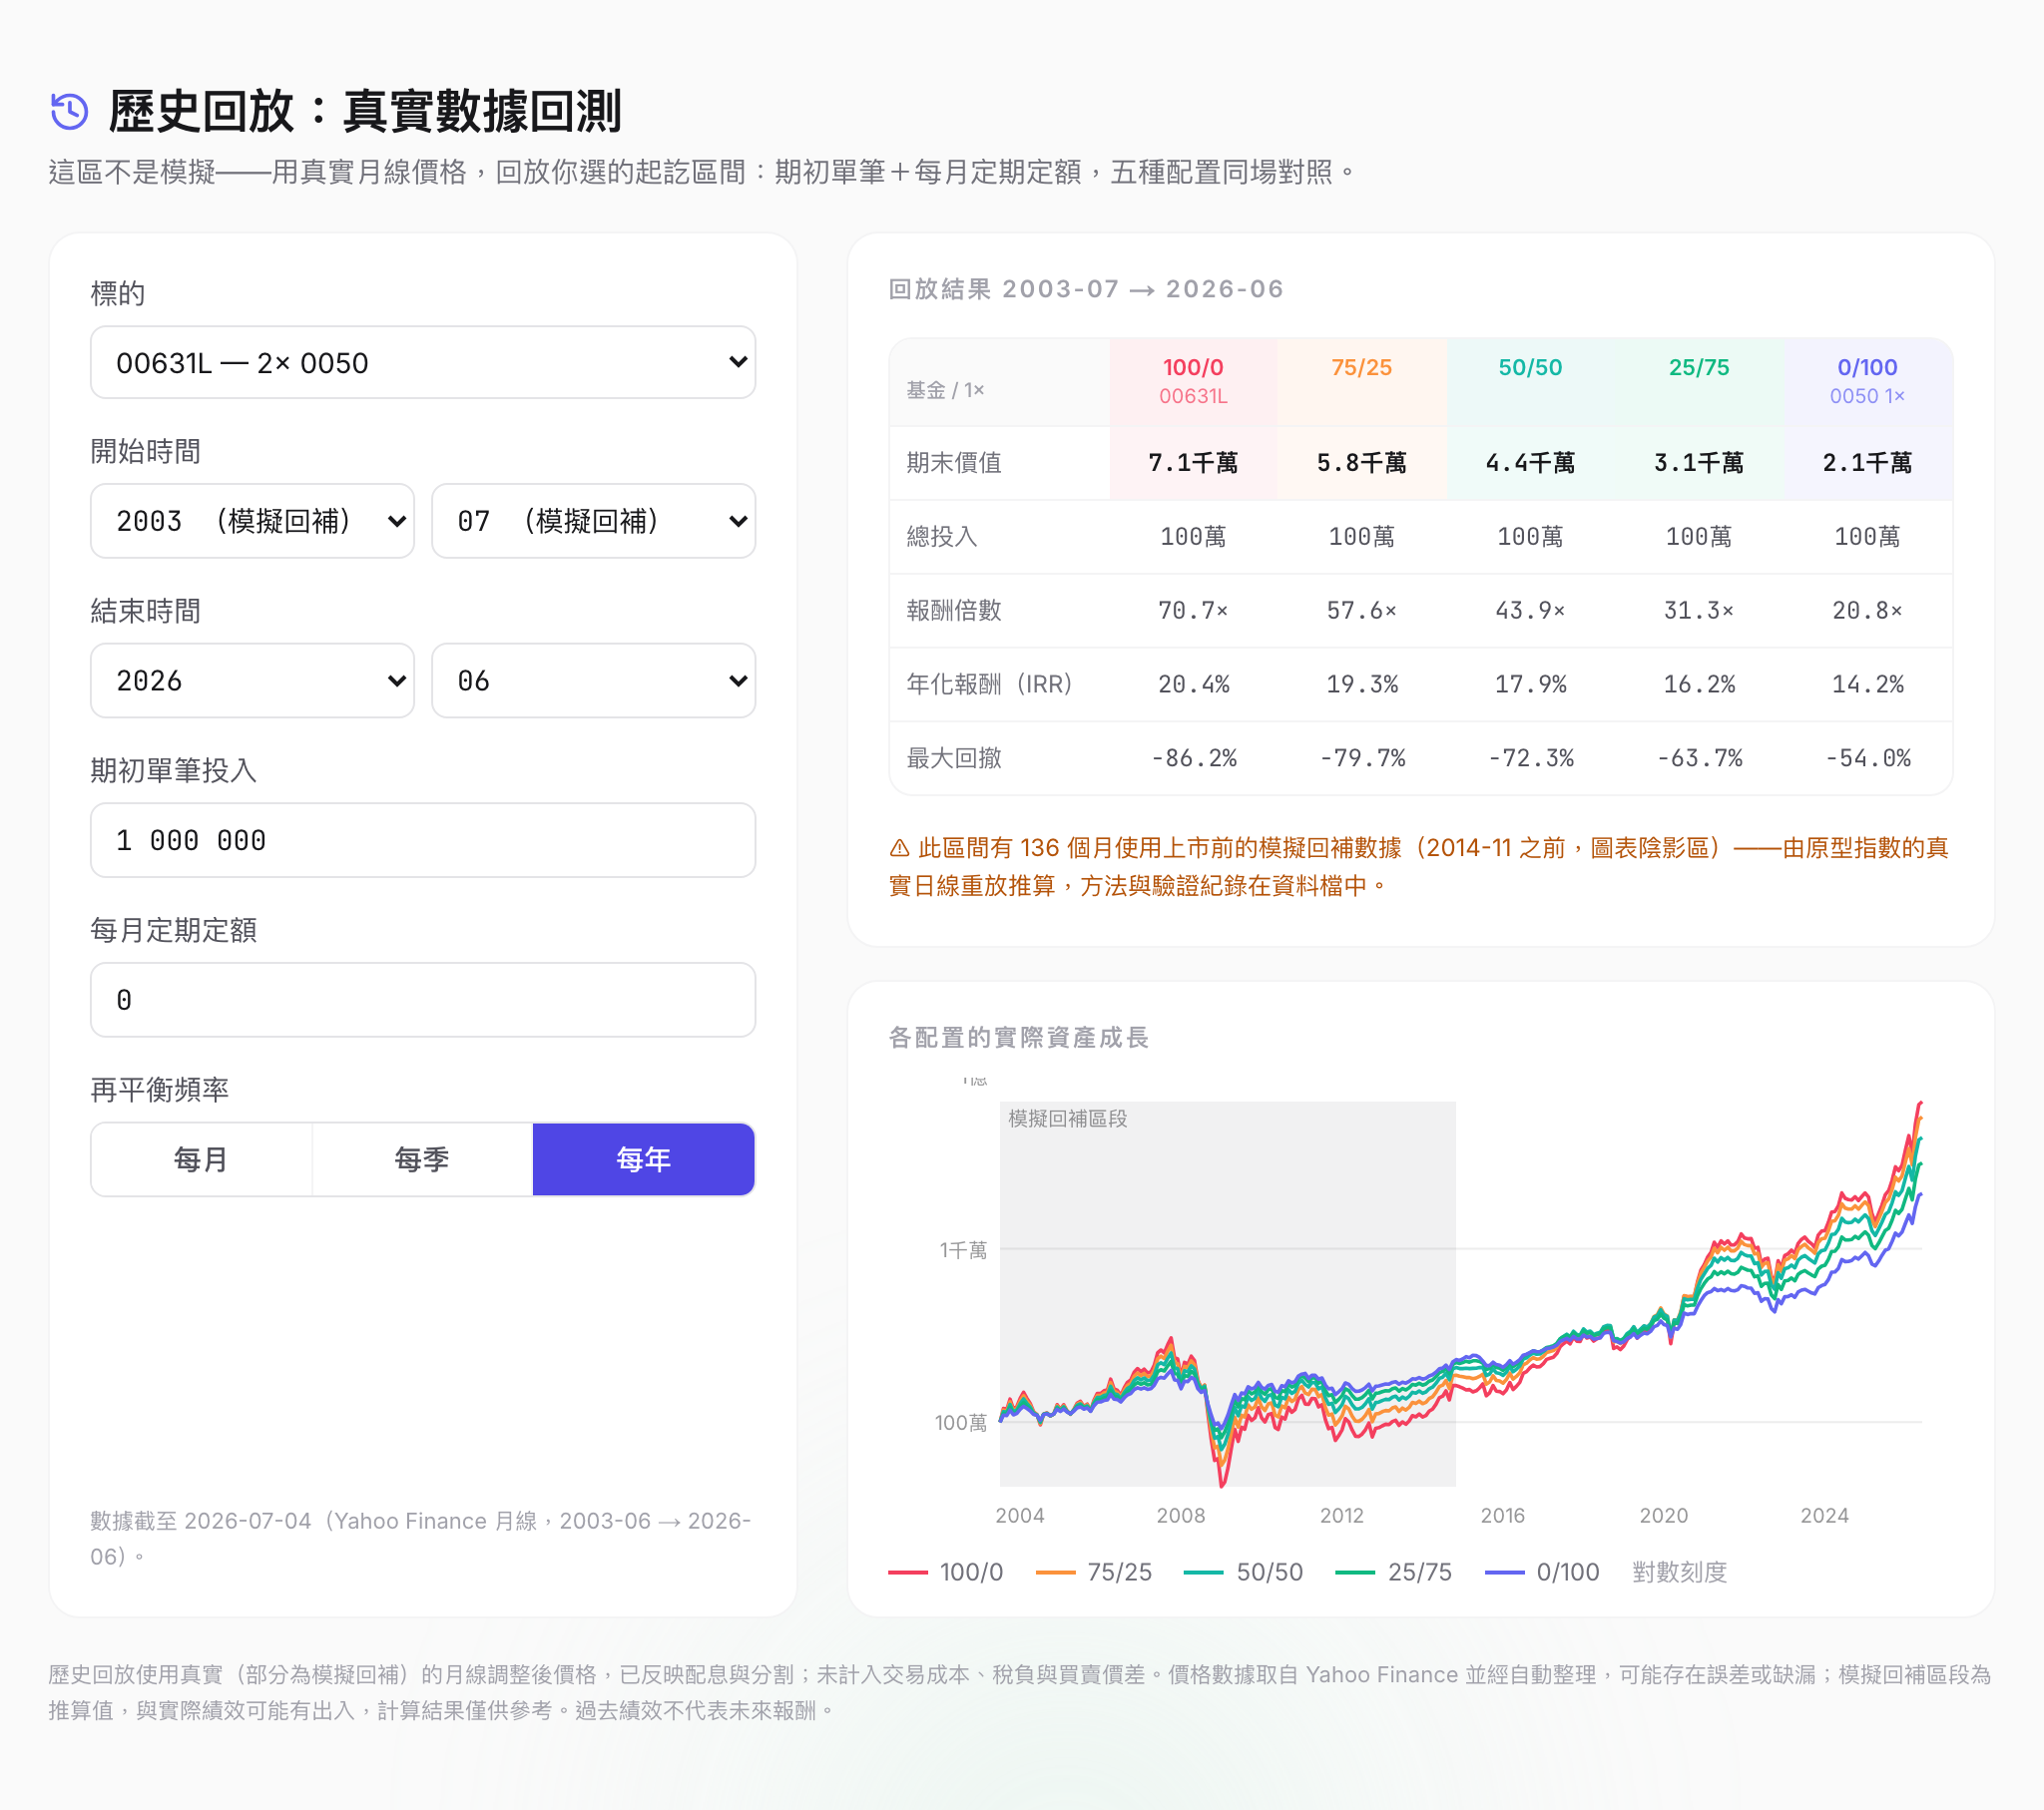
Task: Click the -54.0% max drawdown cell
Action: [1867, 758]
